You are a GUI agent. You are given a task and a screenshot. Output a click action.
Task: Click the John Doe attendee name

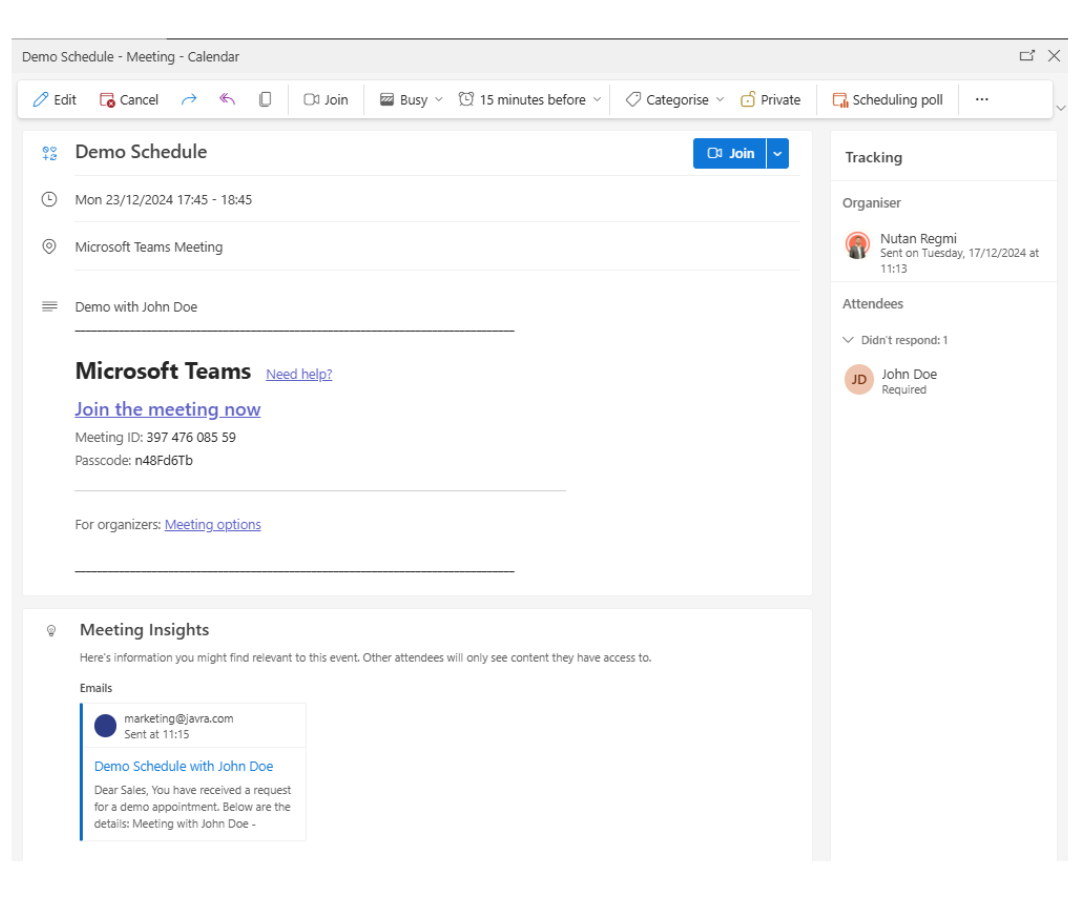[x=909, y=374]
